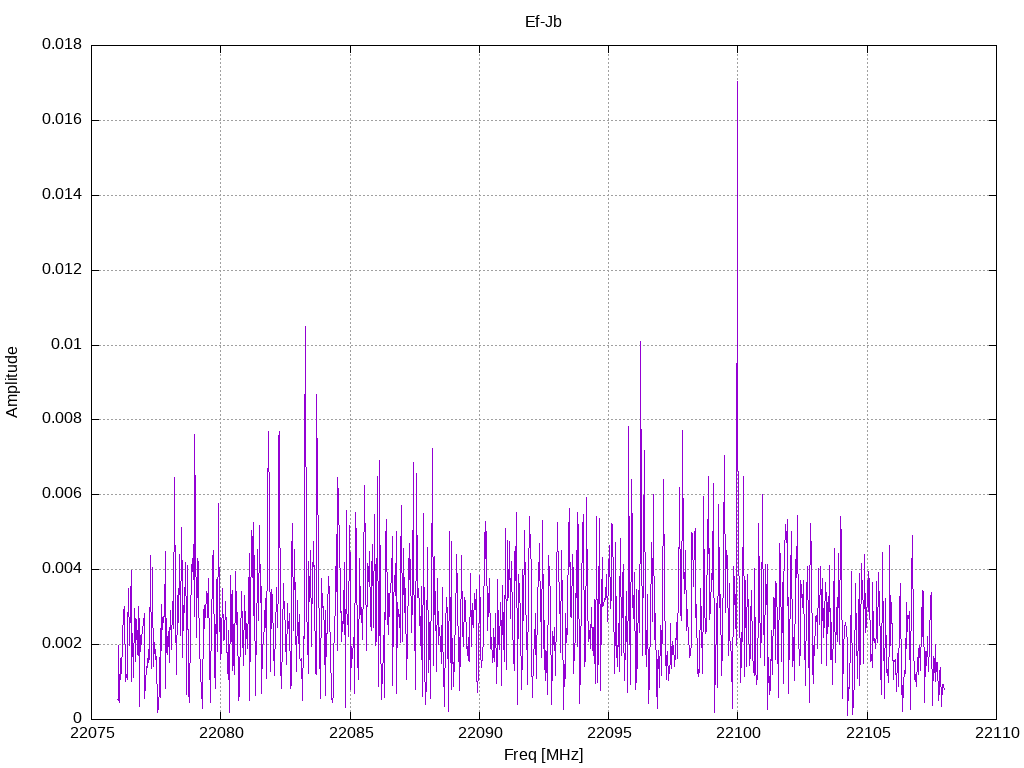Viewport: 1024px width, 768px height.
Task: Click the 0.01 y-axis tick label
Action: coord(65,345)
